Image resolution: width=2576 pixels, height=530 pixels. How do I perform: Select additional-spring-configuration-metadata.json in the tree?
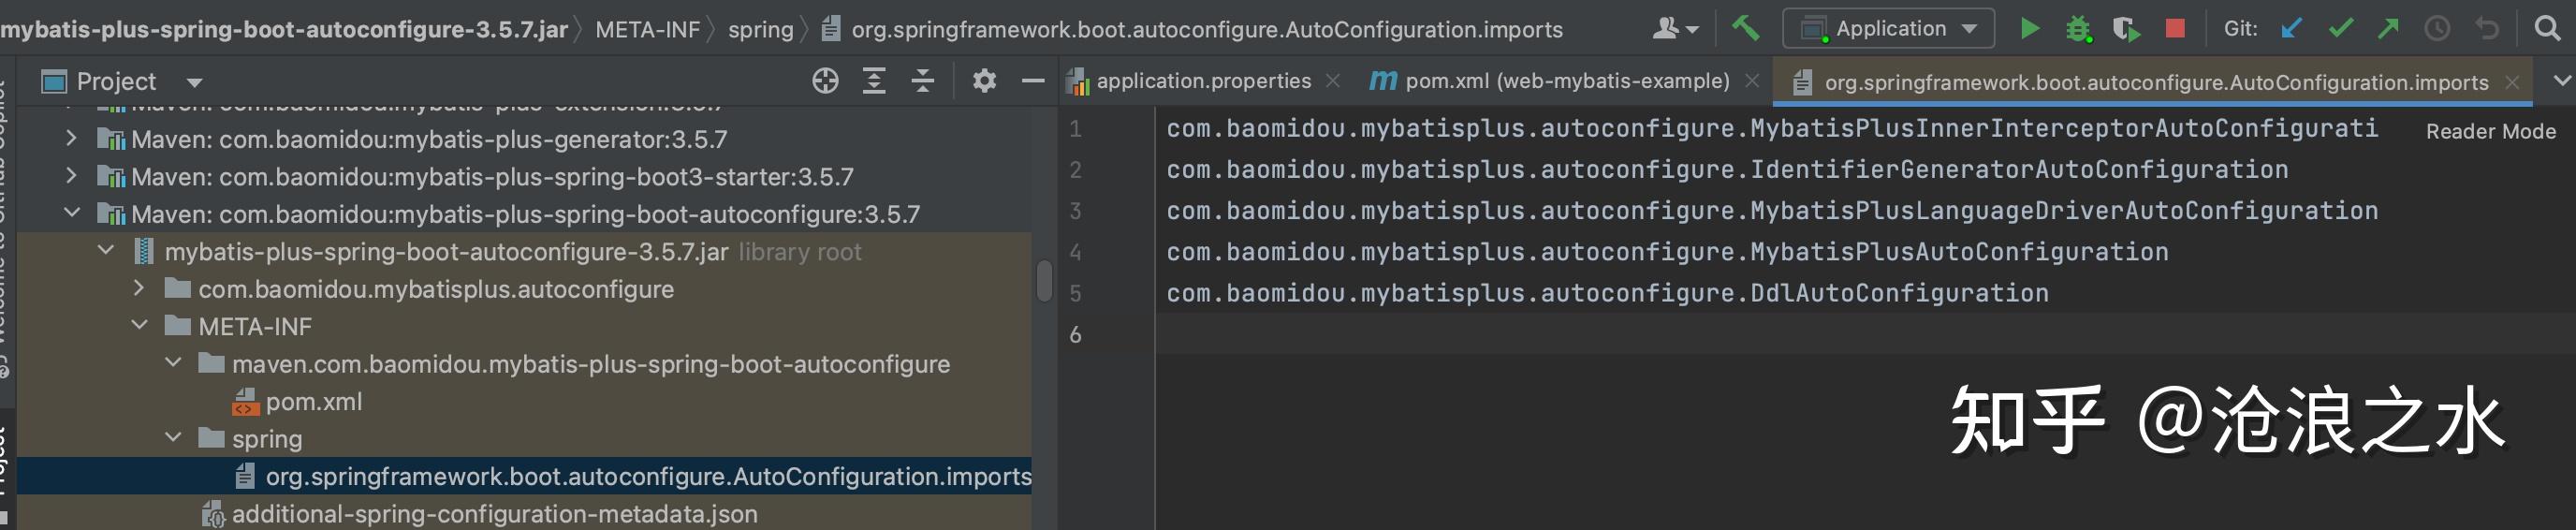tap(494, 514)
